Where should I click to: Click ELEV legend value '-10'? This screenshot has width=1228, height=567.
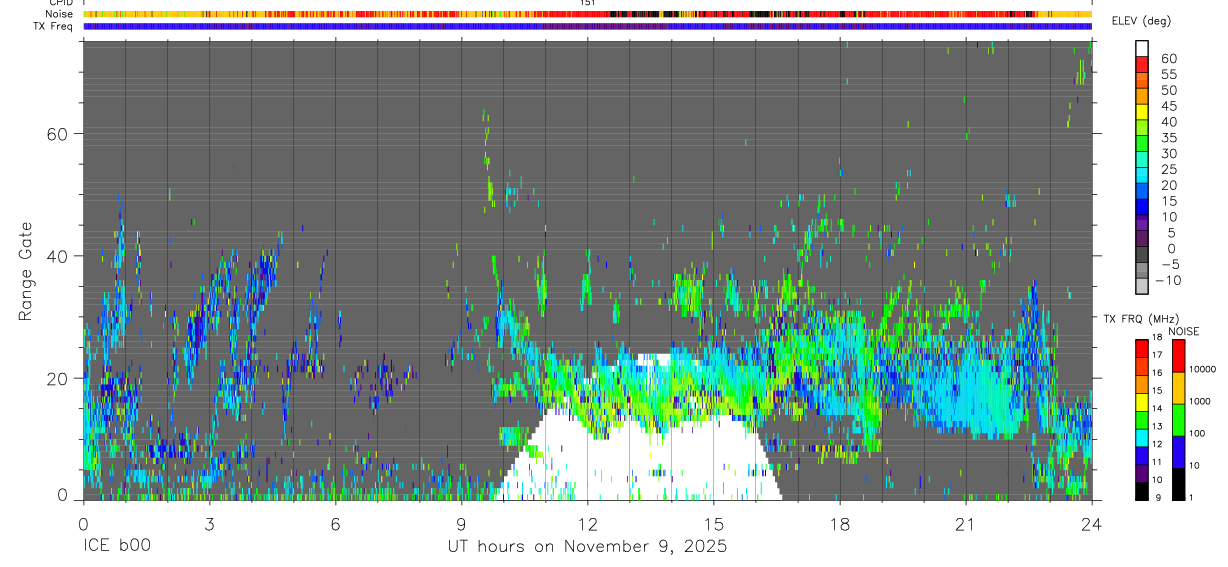1170,280
